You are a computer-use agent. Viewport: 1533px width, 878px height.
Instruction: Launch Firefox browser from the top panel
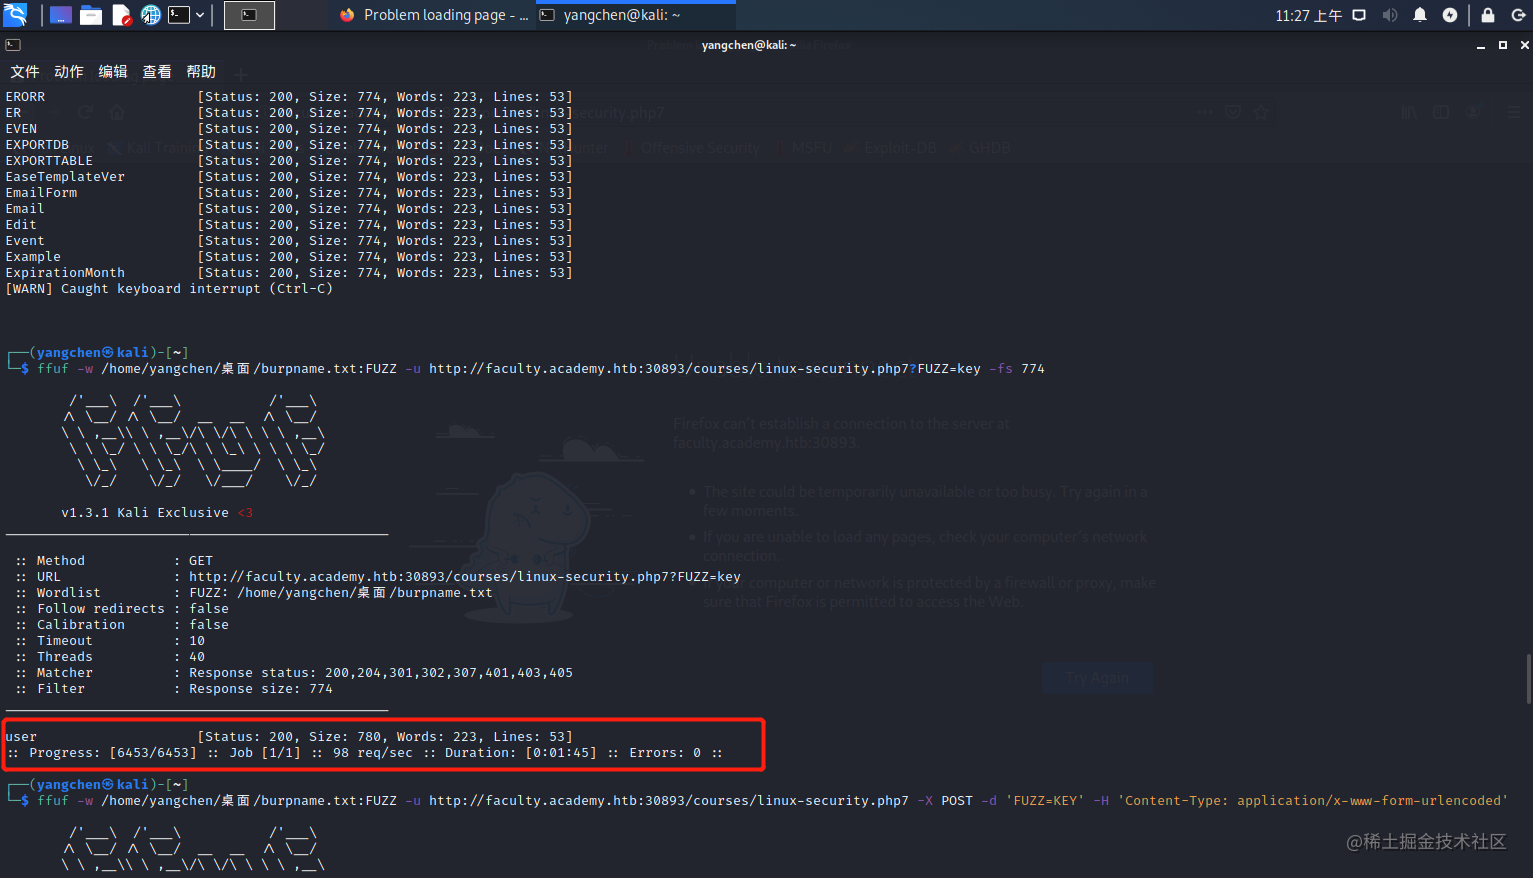pyautogui.click(x=149, y=14)
